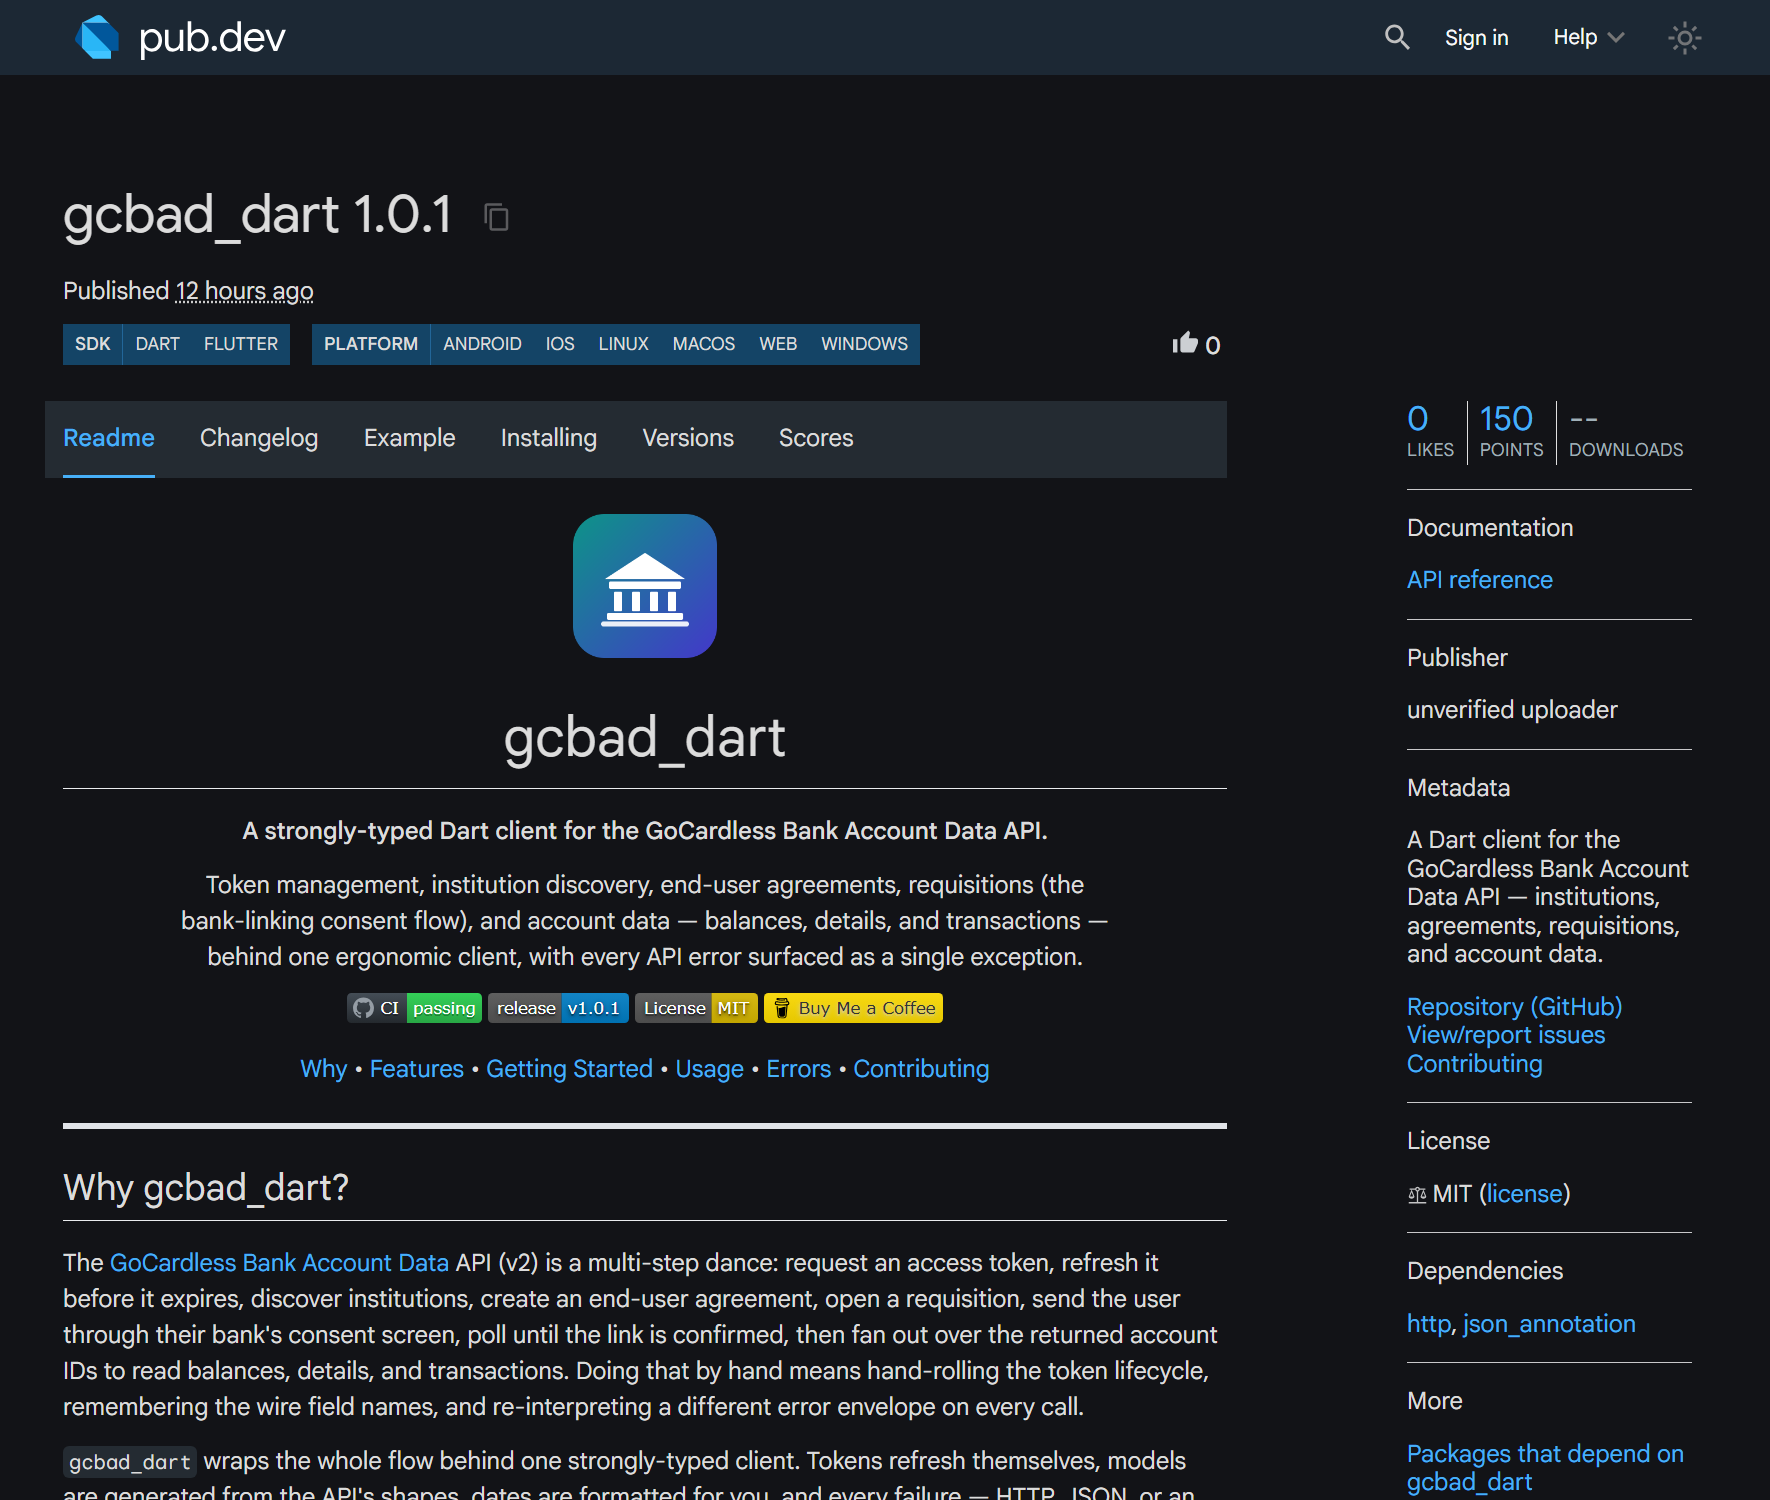Click the DOWNLOADS counter
The image size is (1770, 1500).
point(1626,431)
